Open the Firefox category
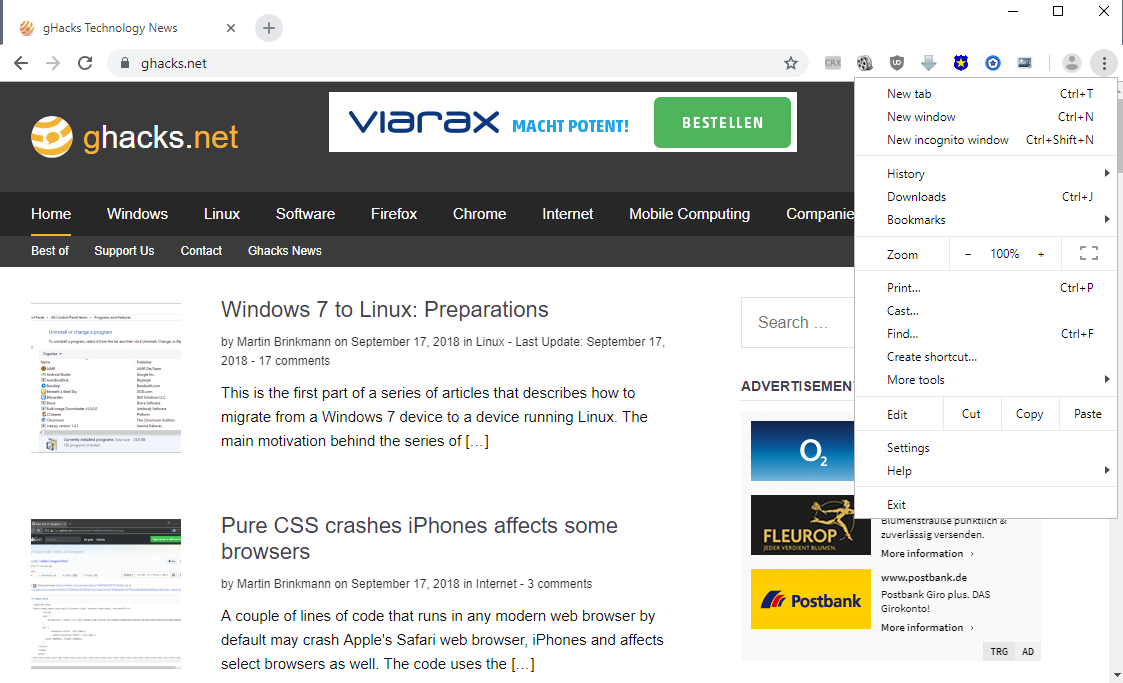This screenshot has height=683, width=1123. (394, 214)
